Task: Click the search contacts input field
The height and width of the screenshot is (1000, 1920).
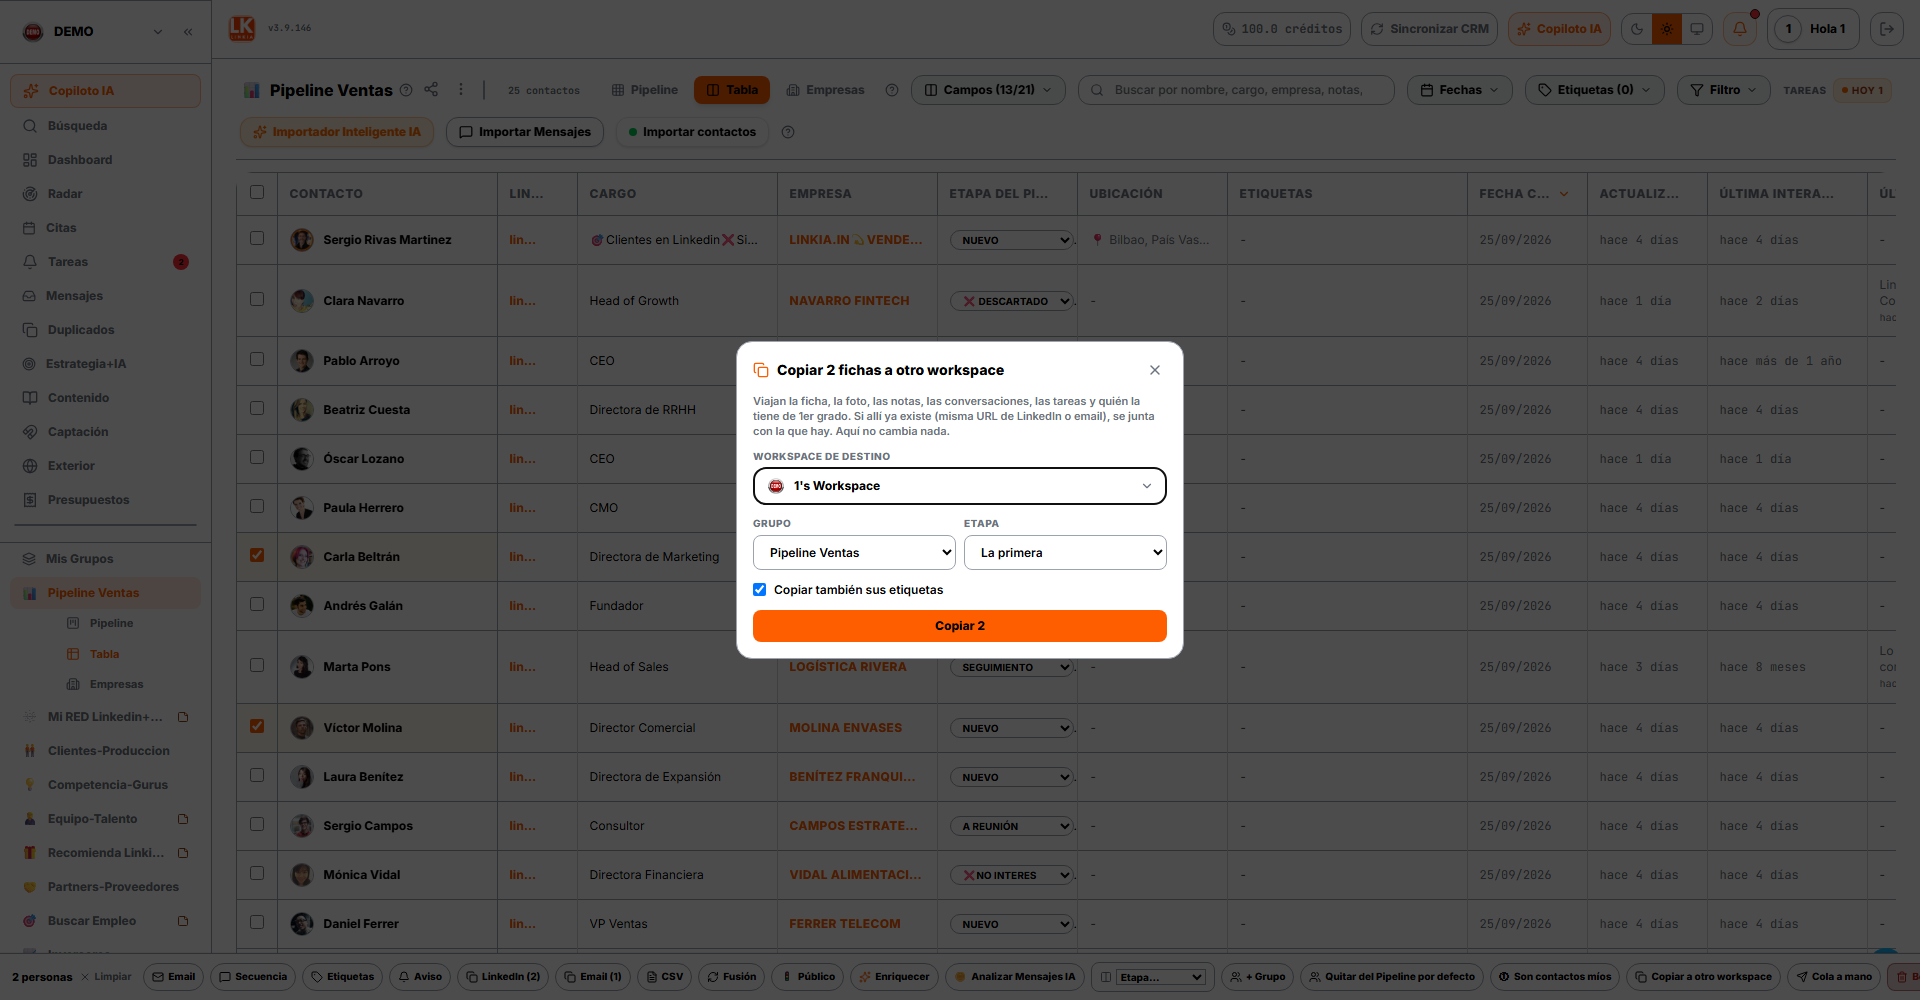Action: click(1236, 90)
